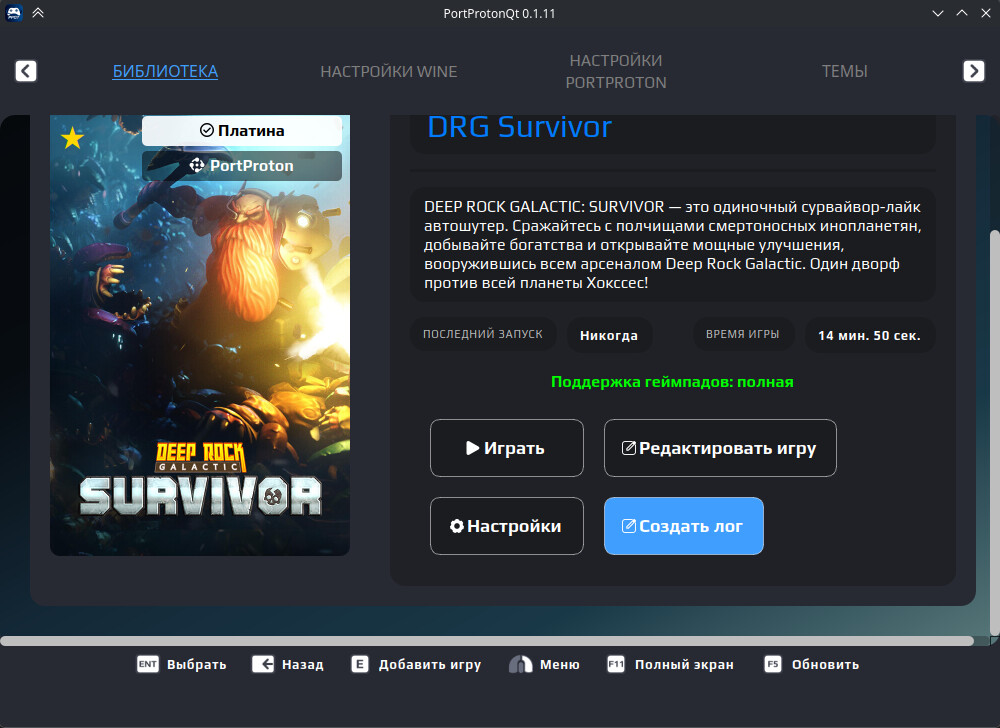Viewport: 1000px width, 728px height.
Task: Click the Платина compatibility badge
Action: click(x=242, y=131)
